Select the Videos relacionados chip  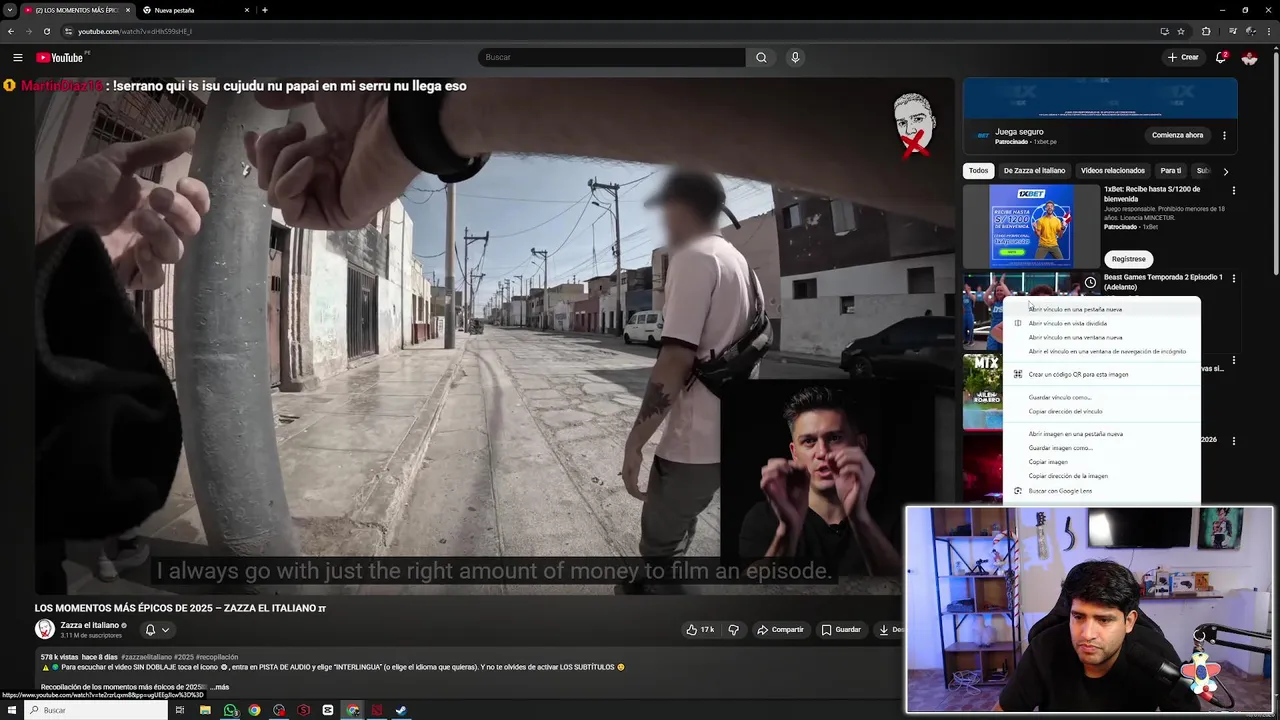[1112, 170]
